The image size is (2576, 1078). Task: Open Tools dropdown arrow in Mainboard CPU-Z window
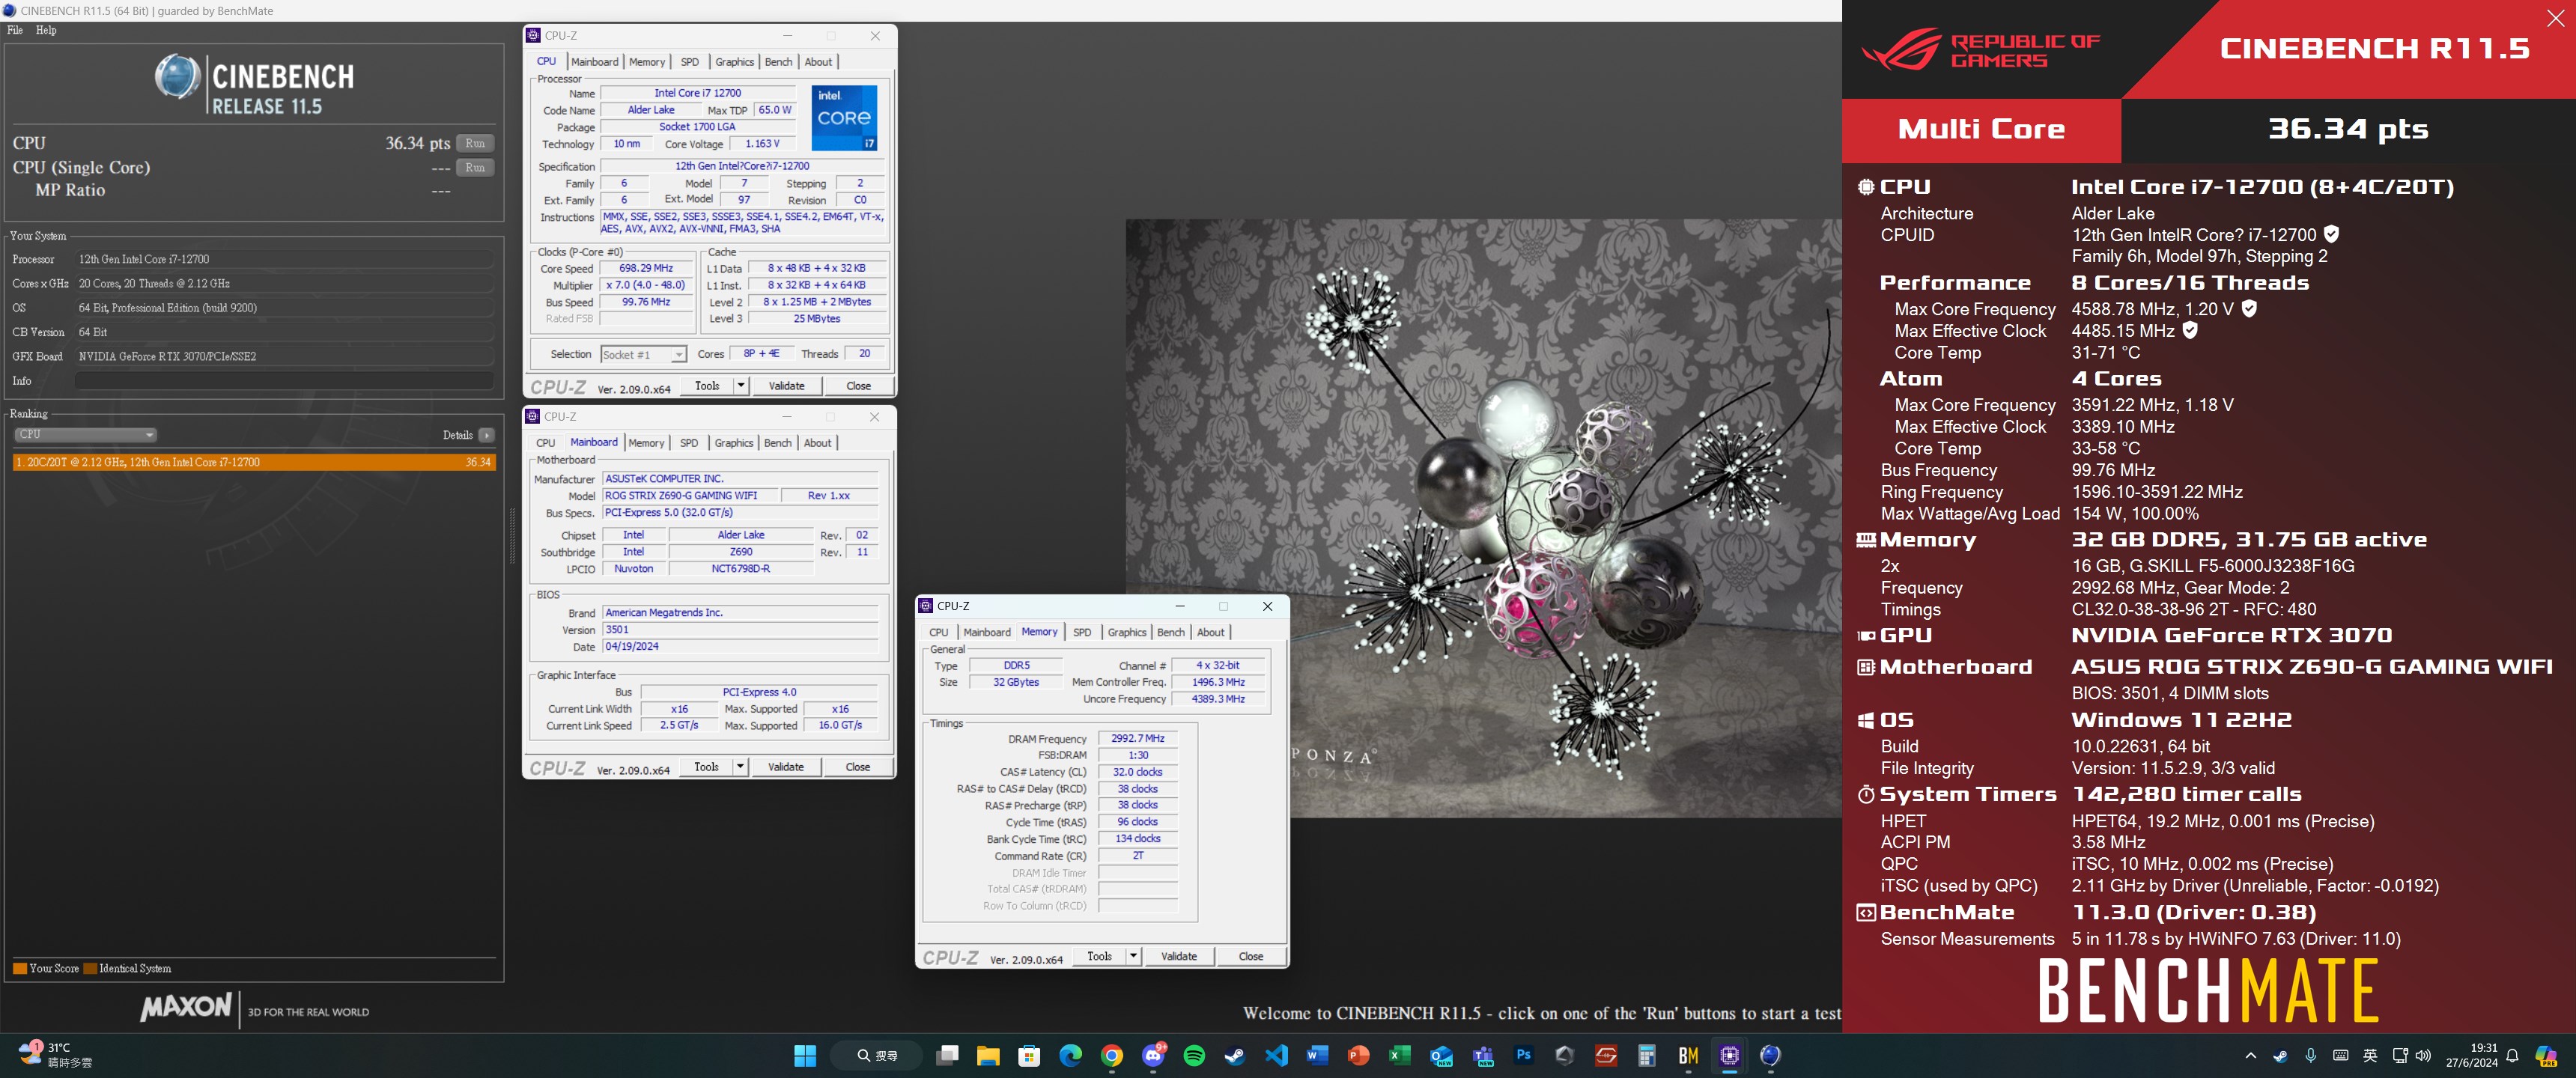pyautogui.click(x=740, y=767)
